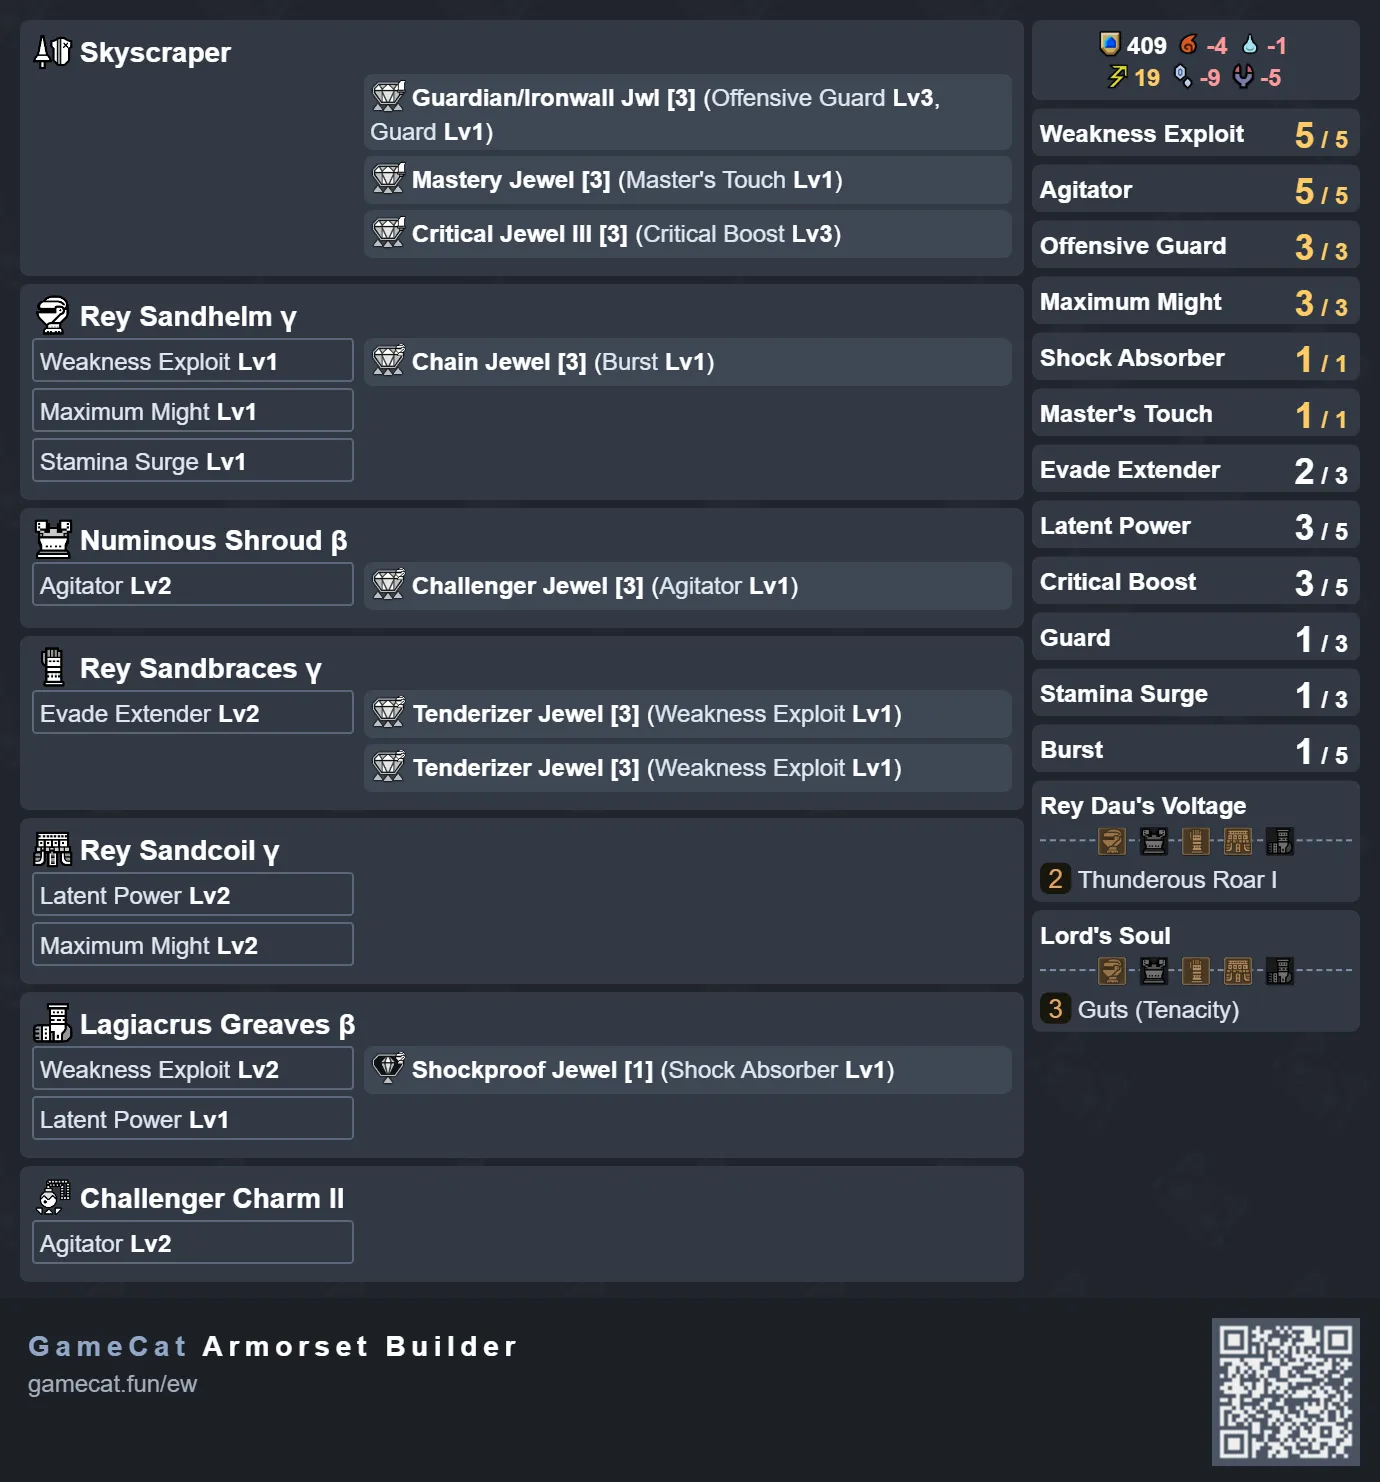Screen dimensions: 1380x1482
Task: Click the Numinous Shroud chest armor icon
Action: coord(53,539)
